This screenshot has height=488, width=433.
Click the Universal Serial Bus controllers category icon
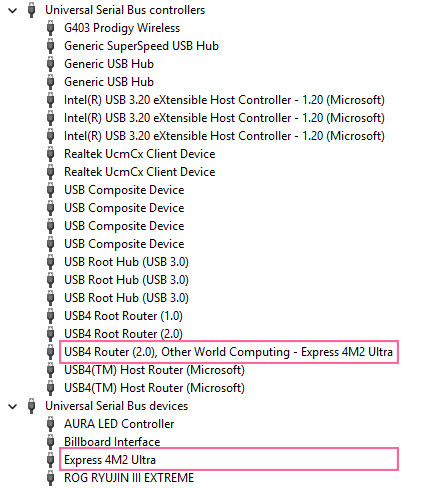31,10
